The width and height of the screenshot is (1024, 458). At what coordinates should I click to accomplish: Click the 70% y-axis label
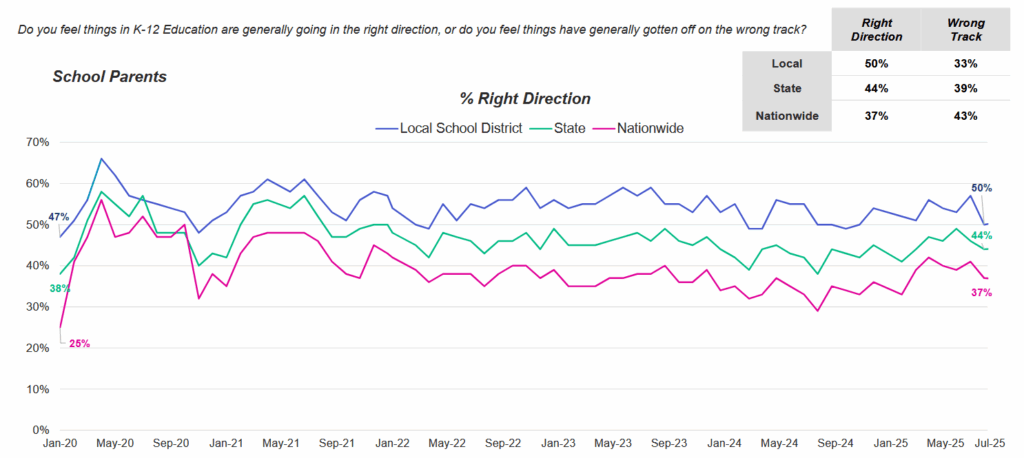(36, 142)
